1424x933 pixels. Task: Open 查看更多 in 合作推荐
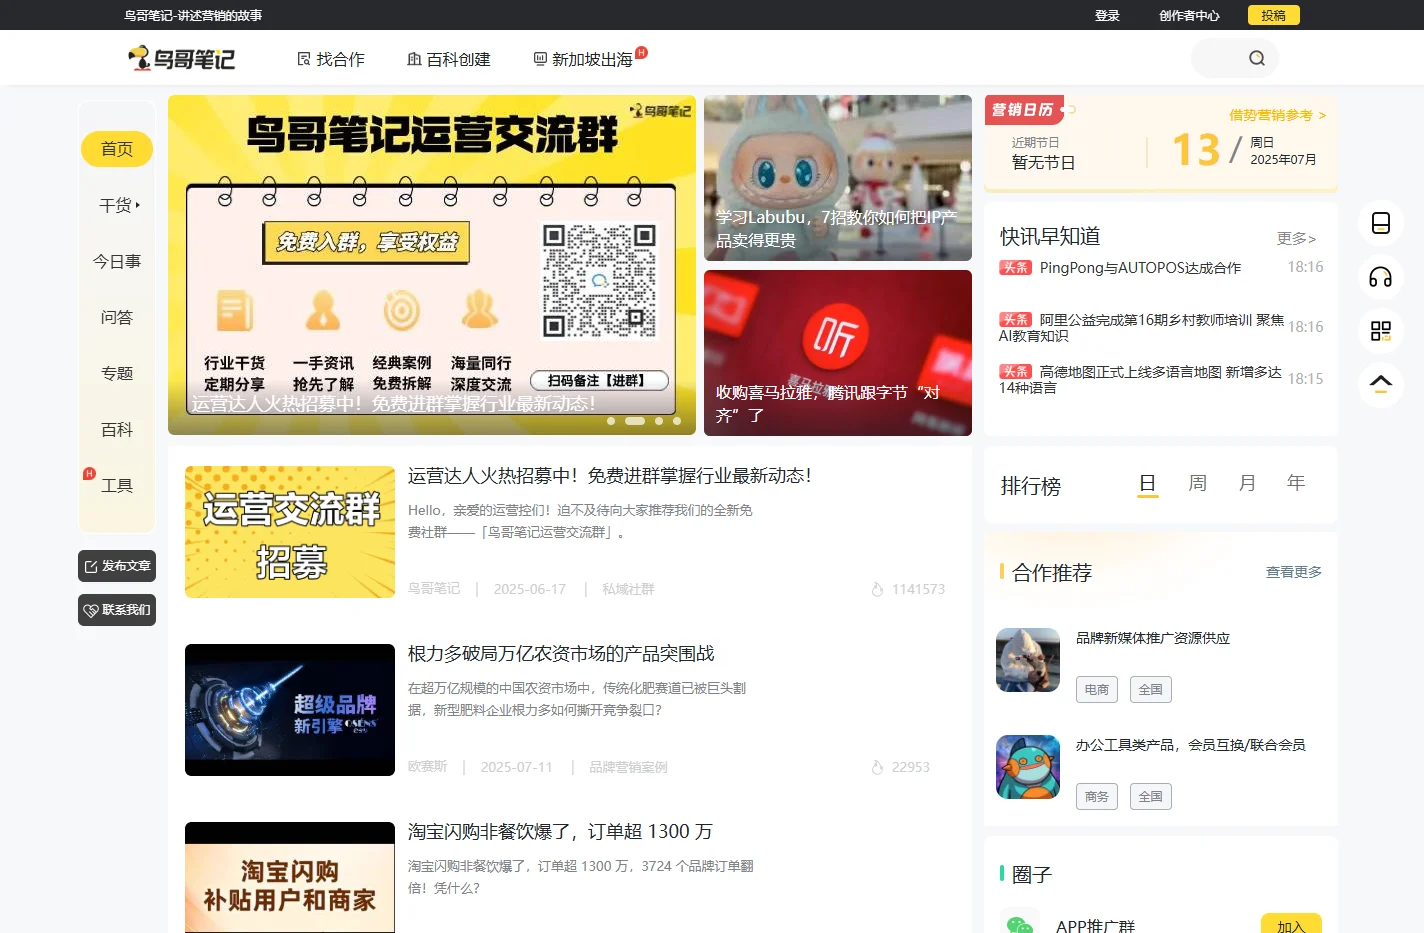1294,572
